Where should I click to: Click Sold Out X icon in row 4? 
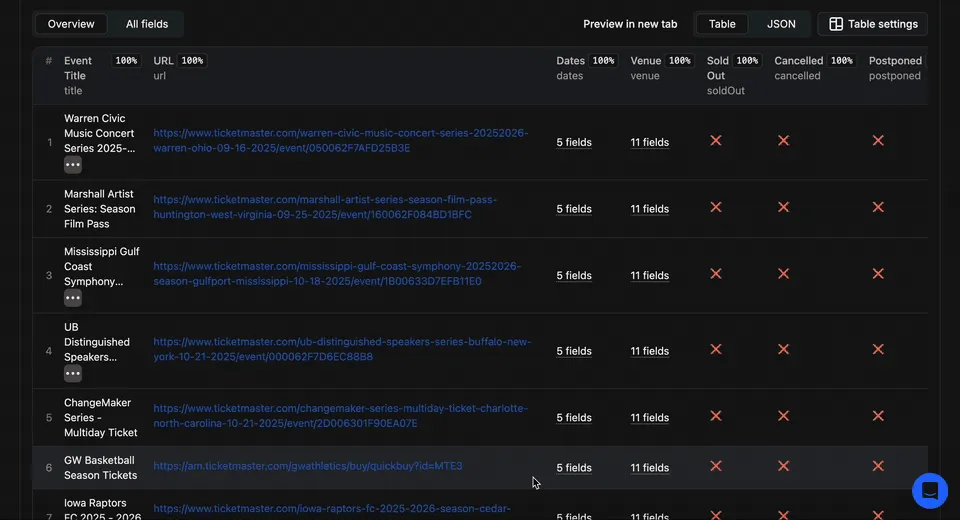[716, 350]
